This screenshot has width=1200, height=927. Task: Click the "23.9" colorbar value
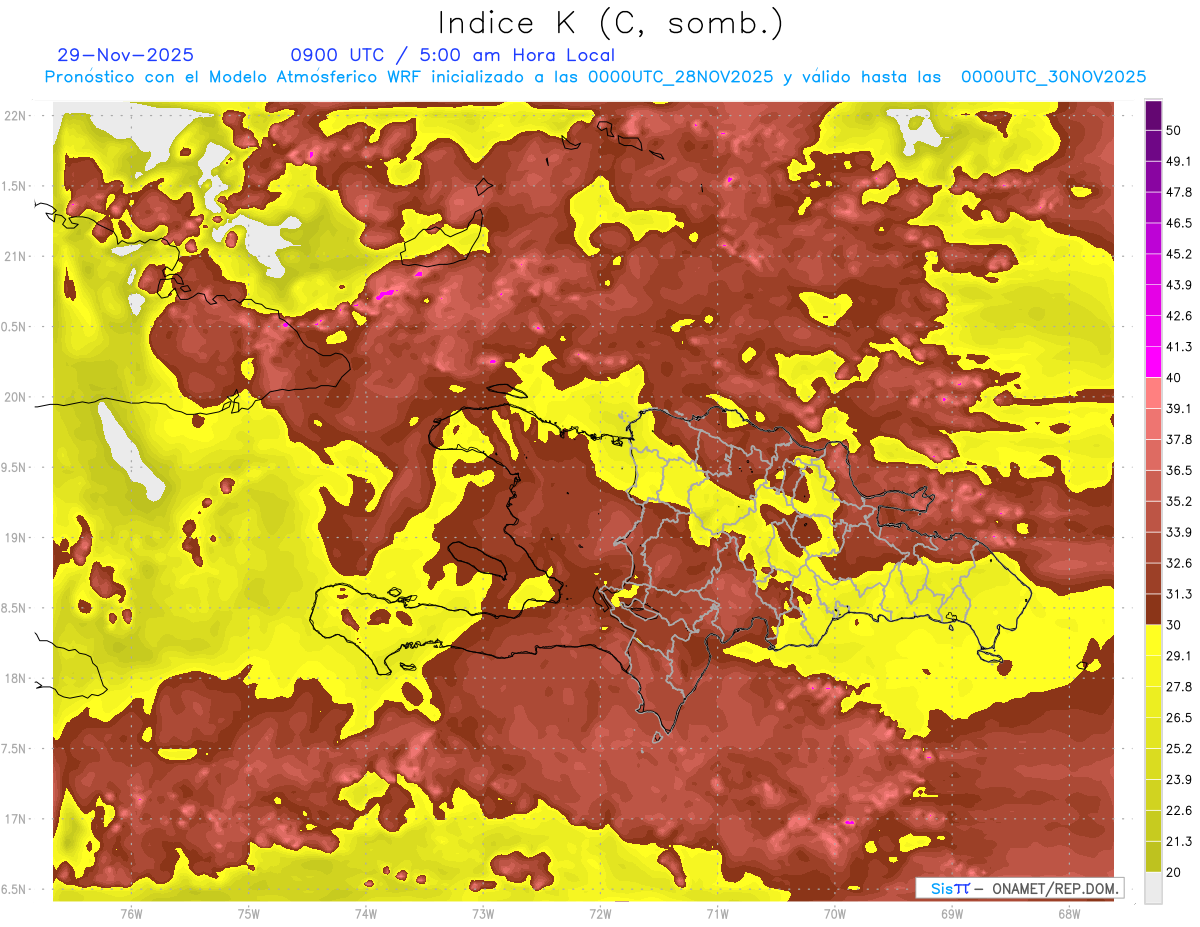coord(1179,780)
